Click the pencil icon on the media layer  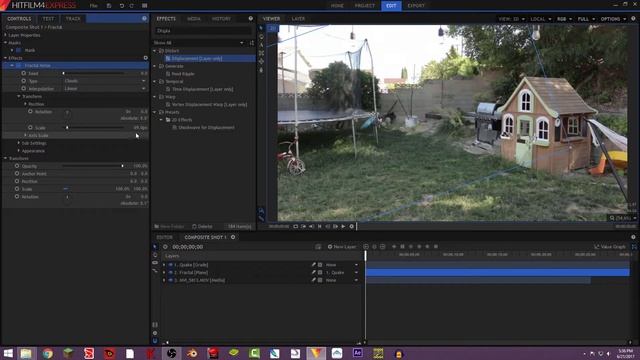pos(313,280)
